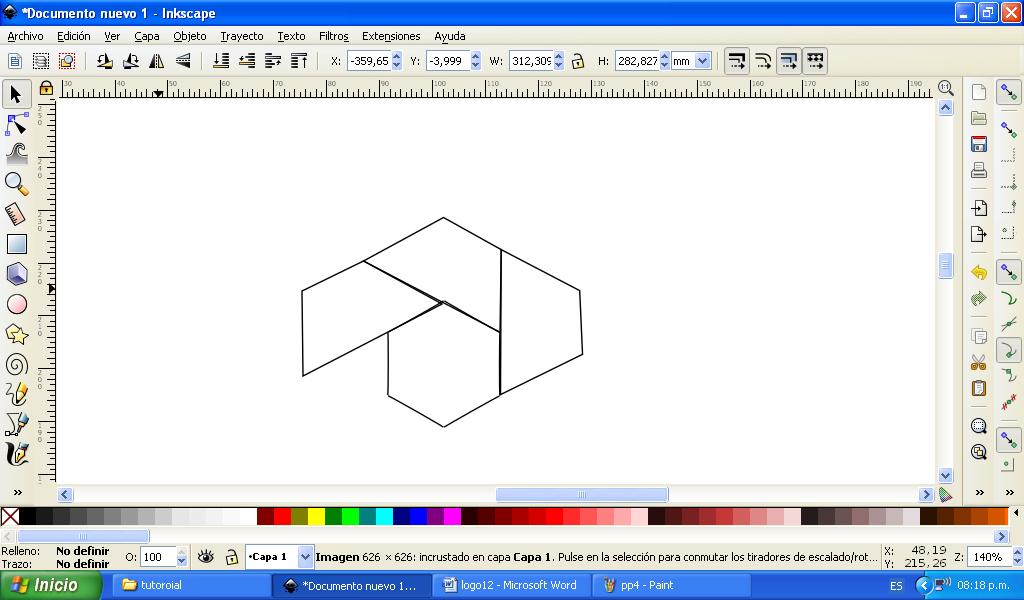Image resolution: width=1024 pixels, height=600 pixels.
Task: Increase the W width spinner
Action: tap(558, 57)
